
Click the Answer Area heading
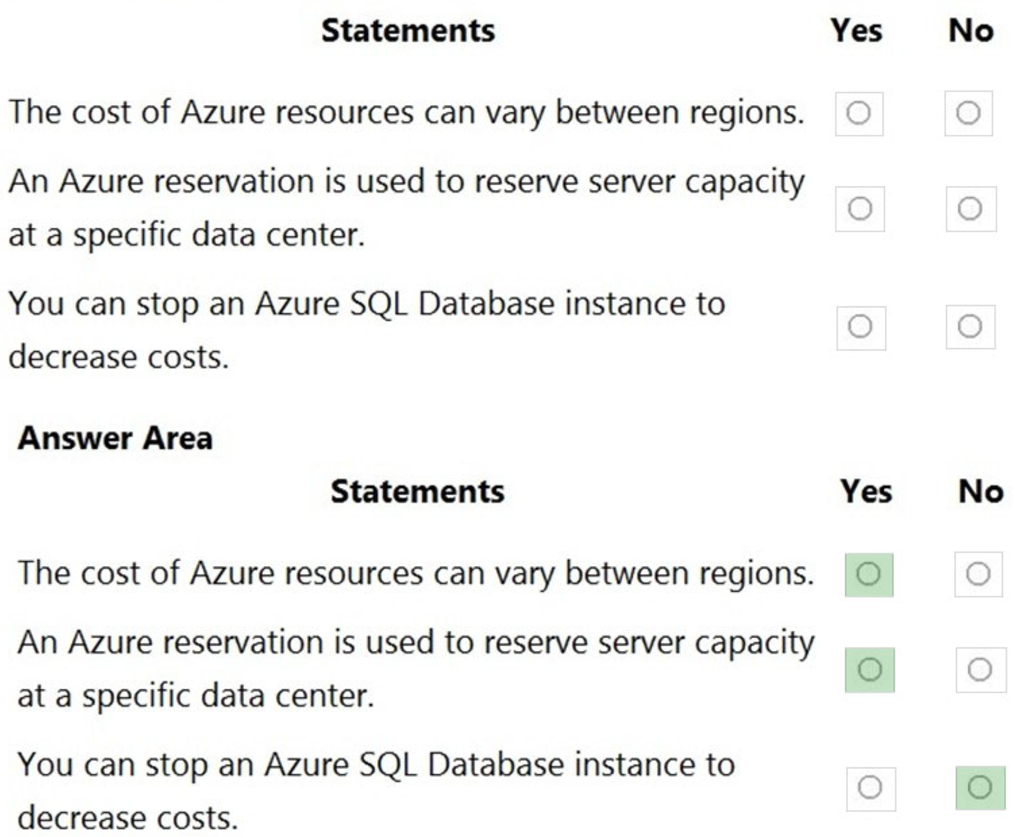coord(112,437)
